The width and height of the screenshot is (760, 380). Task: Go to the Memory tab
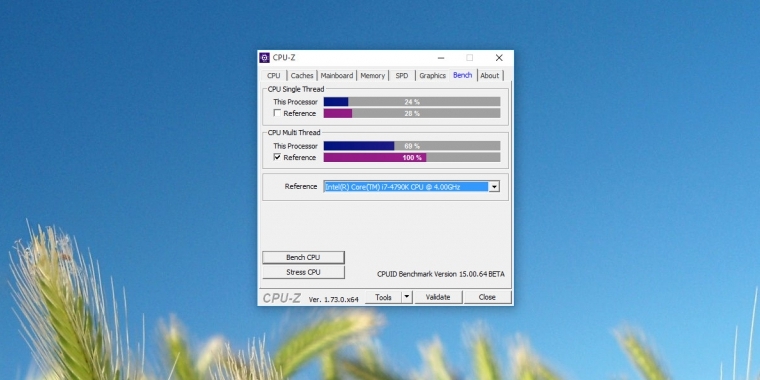coord(373,76)
